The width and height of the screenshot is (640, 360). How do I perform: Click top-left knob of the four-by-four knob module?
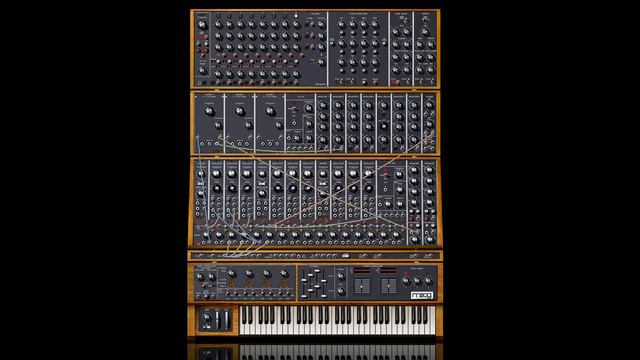pos(341,24)
